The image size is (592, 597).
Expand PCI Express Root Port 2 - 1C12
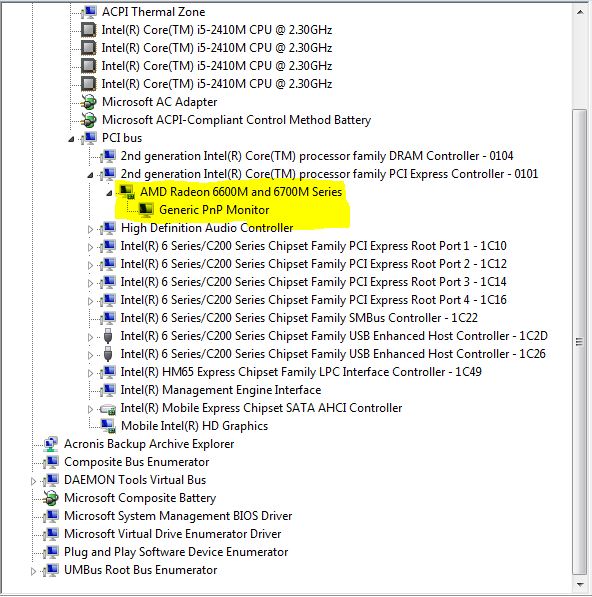point(90,265)
